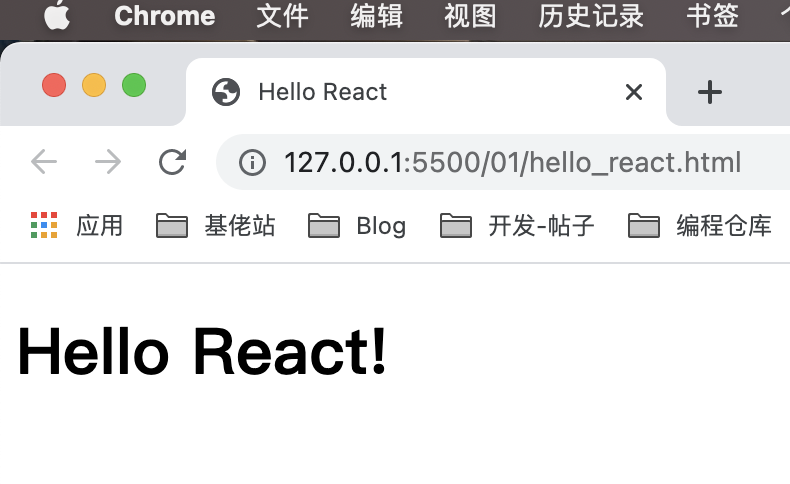
Task: Reload the current page
Action: pos(172,162)
